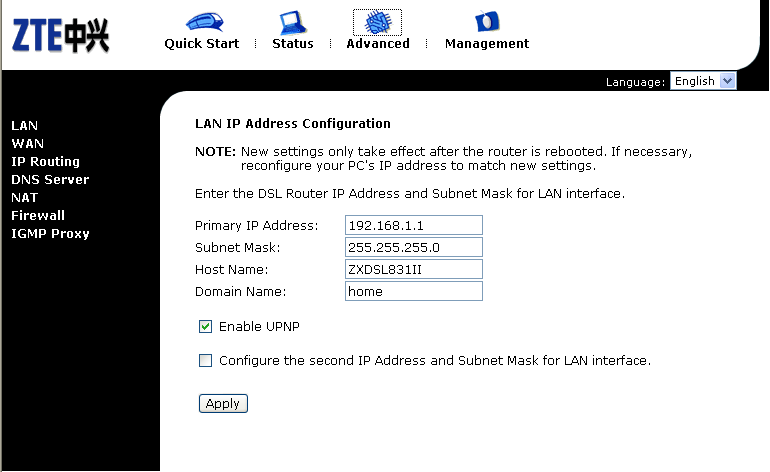Focus the Domain Name field
The width and height of the screenshot is (770, 472).
pyautogui.click(x=413, y=291)
